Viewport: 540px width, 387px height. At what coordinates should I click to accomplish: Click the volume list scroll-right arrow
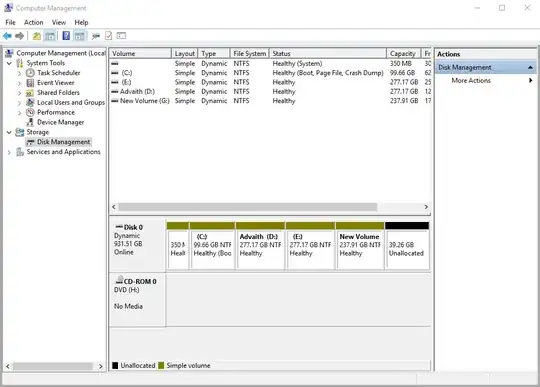(x=426, y=207)
